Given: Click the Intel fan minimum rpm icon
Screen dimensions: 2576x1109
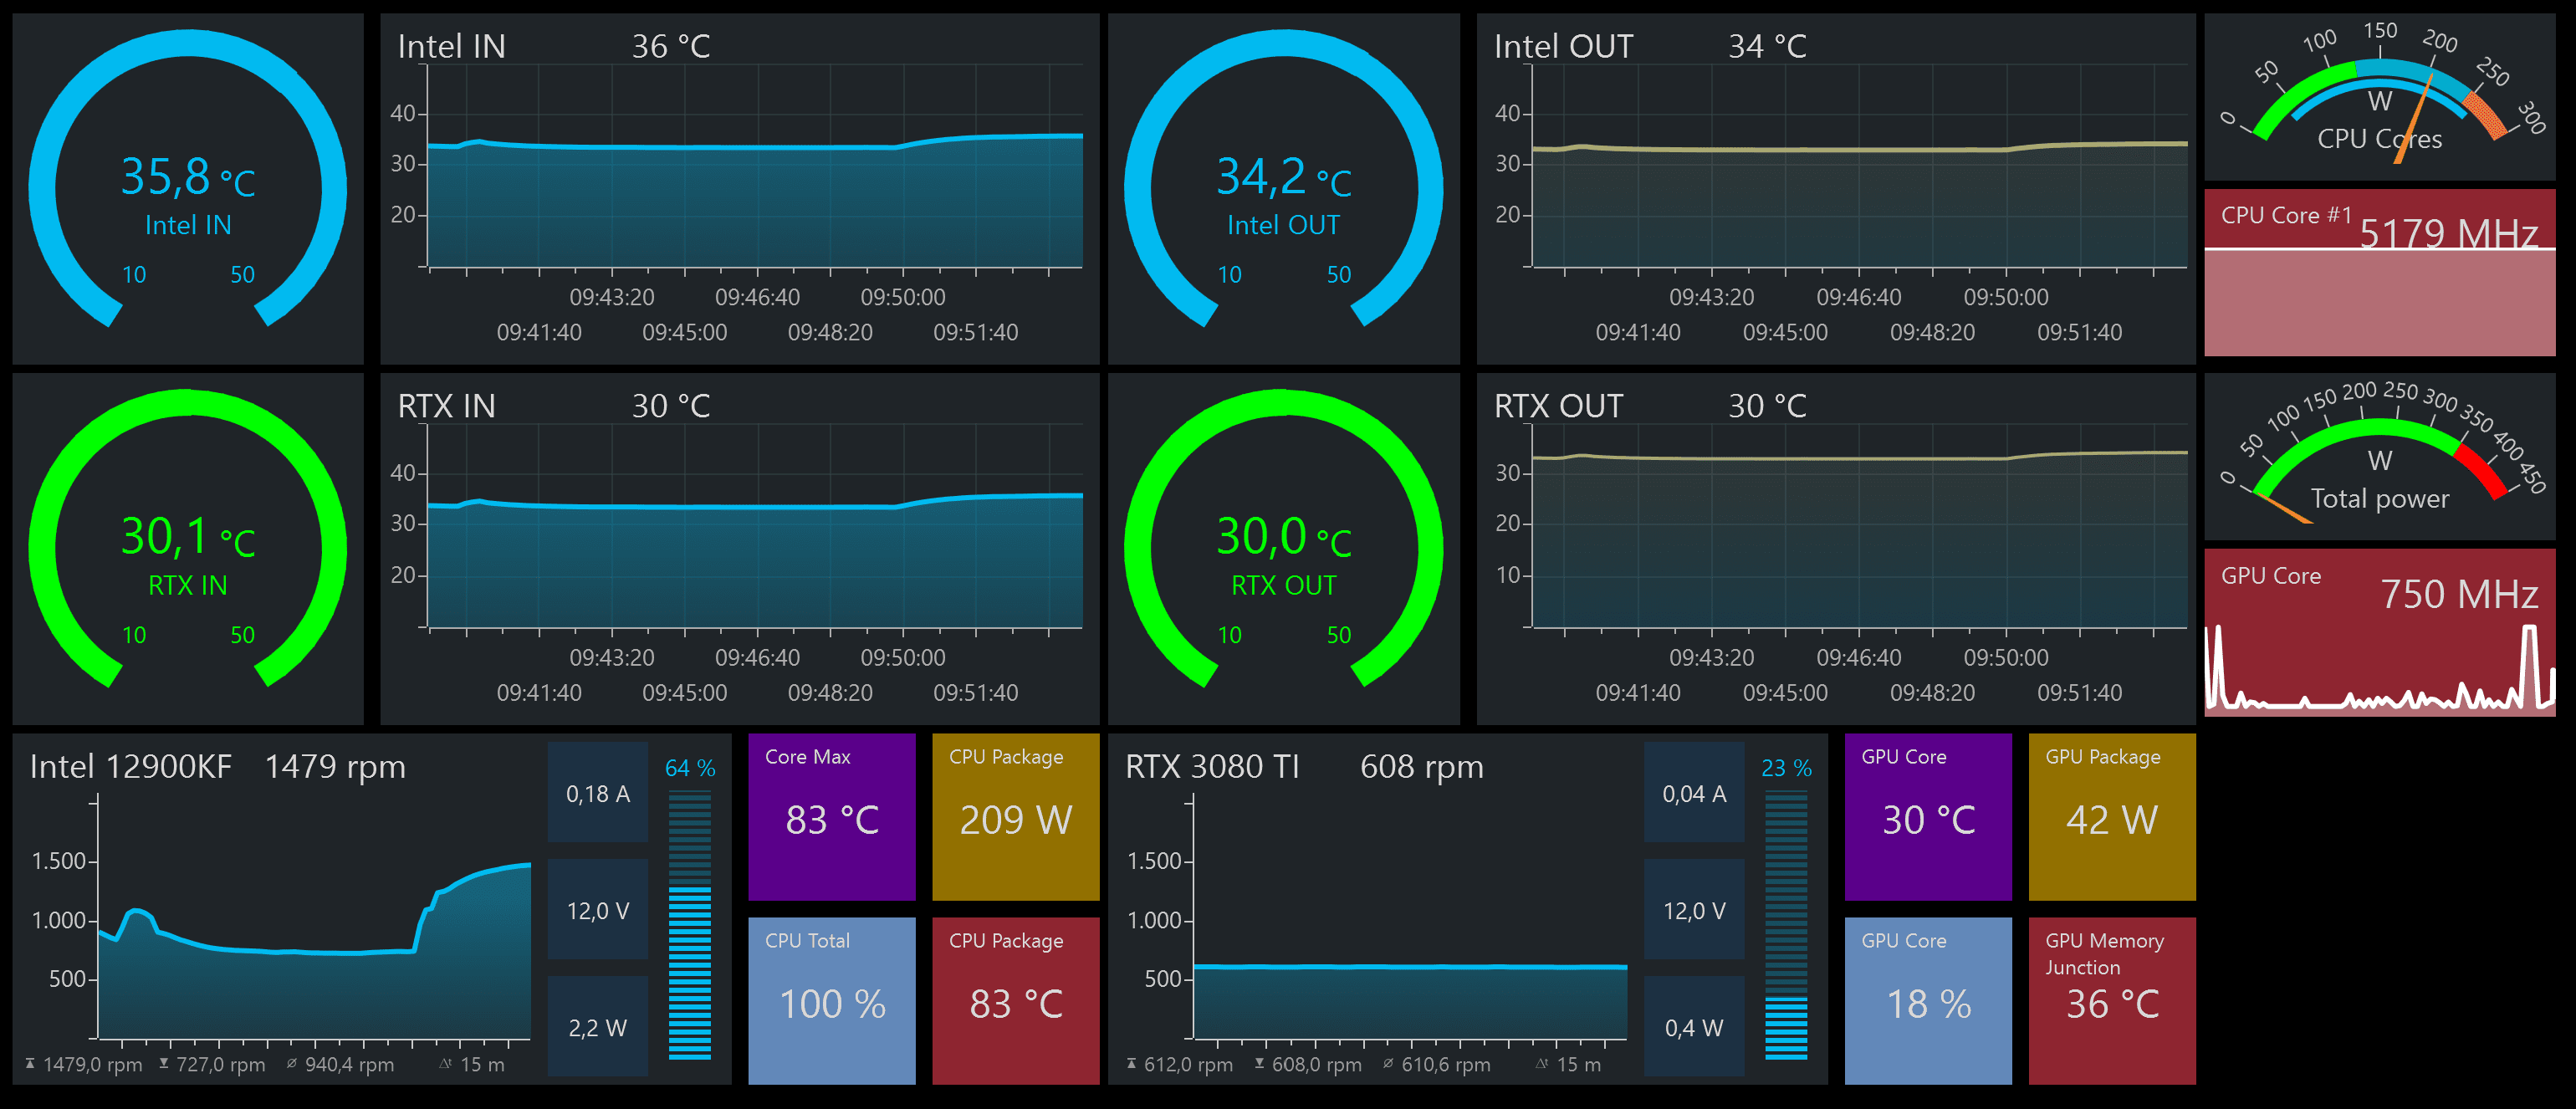Looking at the screenshot, I should click(164, 1064).
